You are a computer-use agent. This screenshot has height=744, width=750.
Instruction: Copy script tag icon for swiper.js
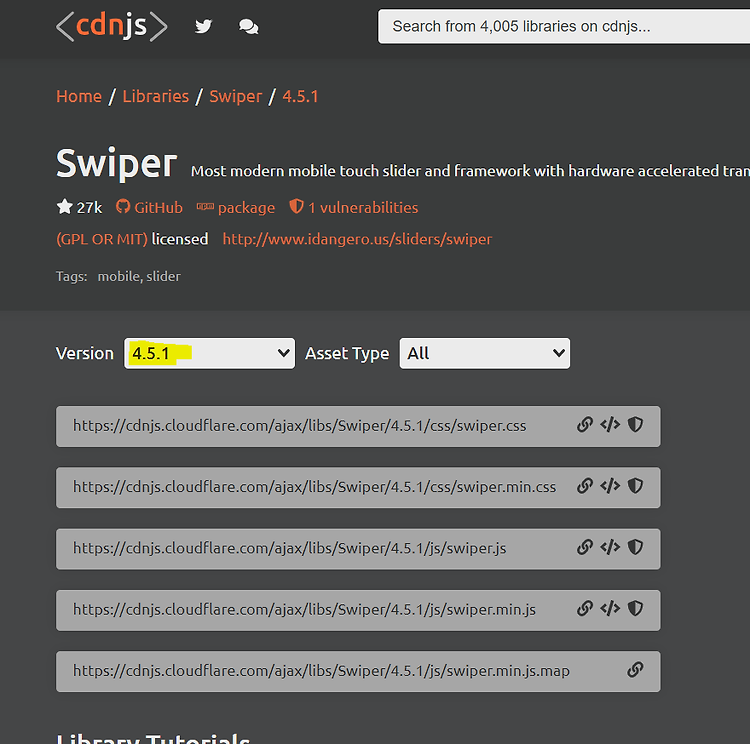coord(610,547)
